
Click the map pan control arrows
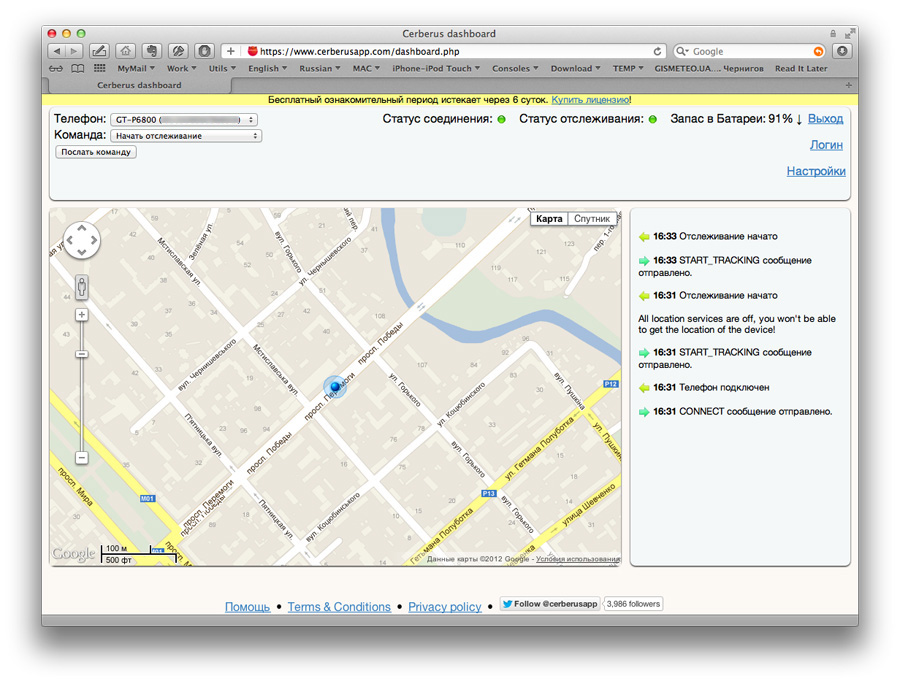click(x=81, y=240)
